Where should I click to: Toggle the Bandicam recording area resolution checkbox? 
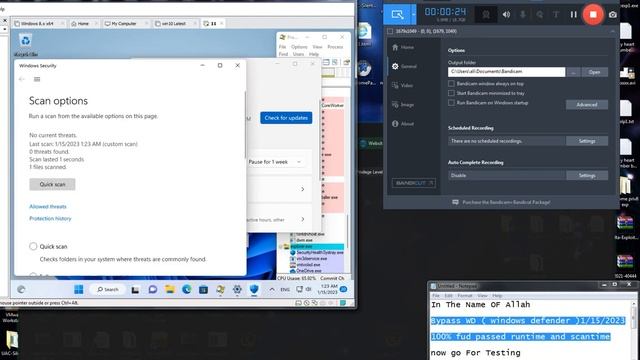(x=390, y=31)
